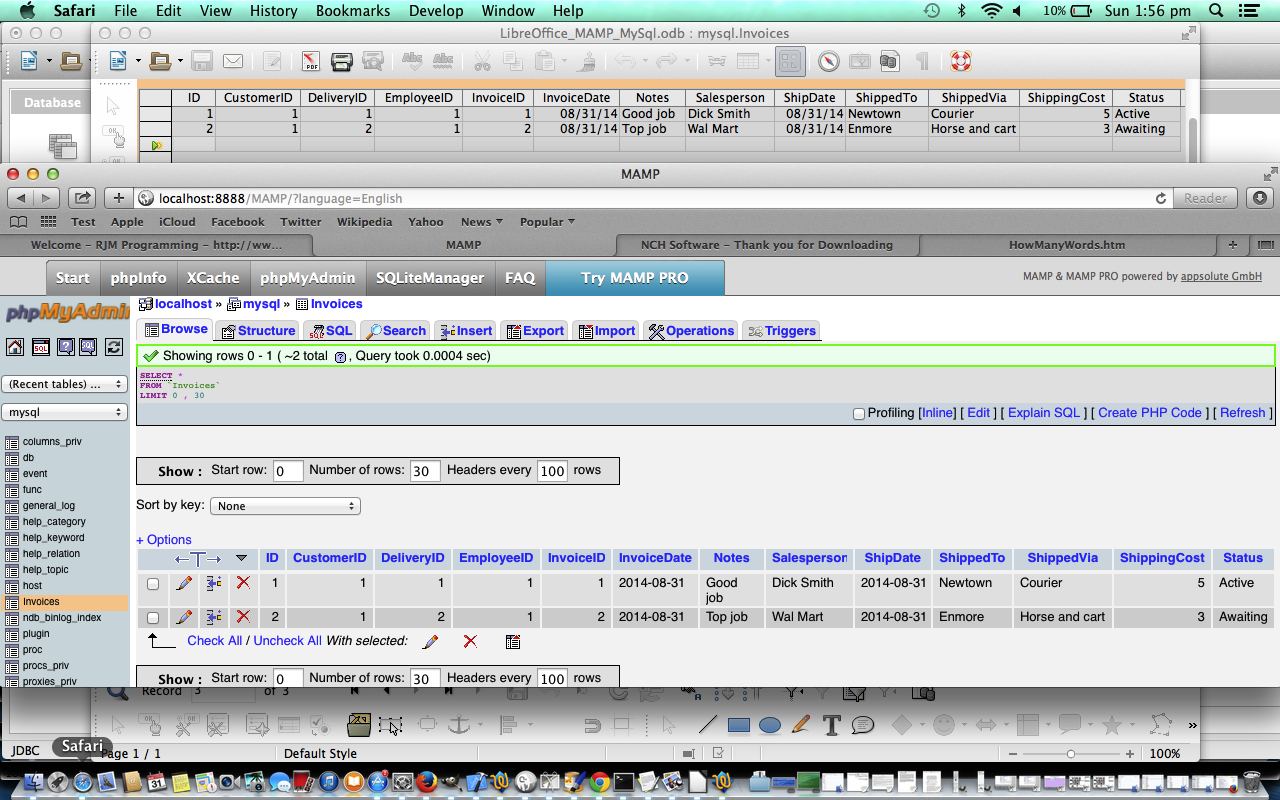The width and height of the screenshot is (1280, 800).
Task: Click the LibreOffice Help lifebuoy icon
Action: point(960,62)
